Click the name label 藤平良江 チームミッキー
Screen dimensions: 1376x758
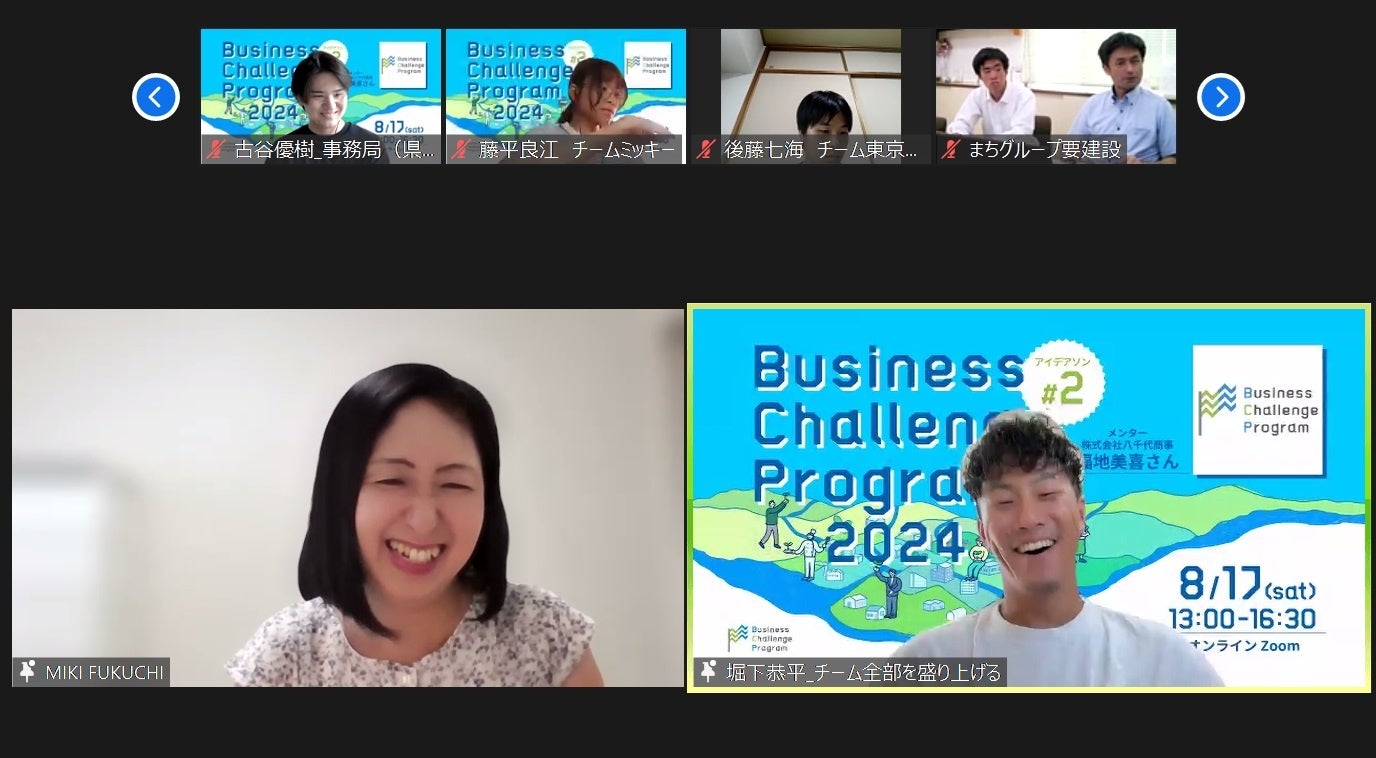point(578,150)
